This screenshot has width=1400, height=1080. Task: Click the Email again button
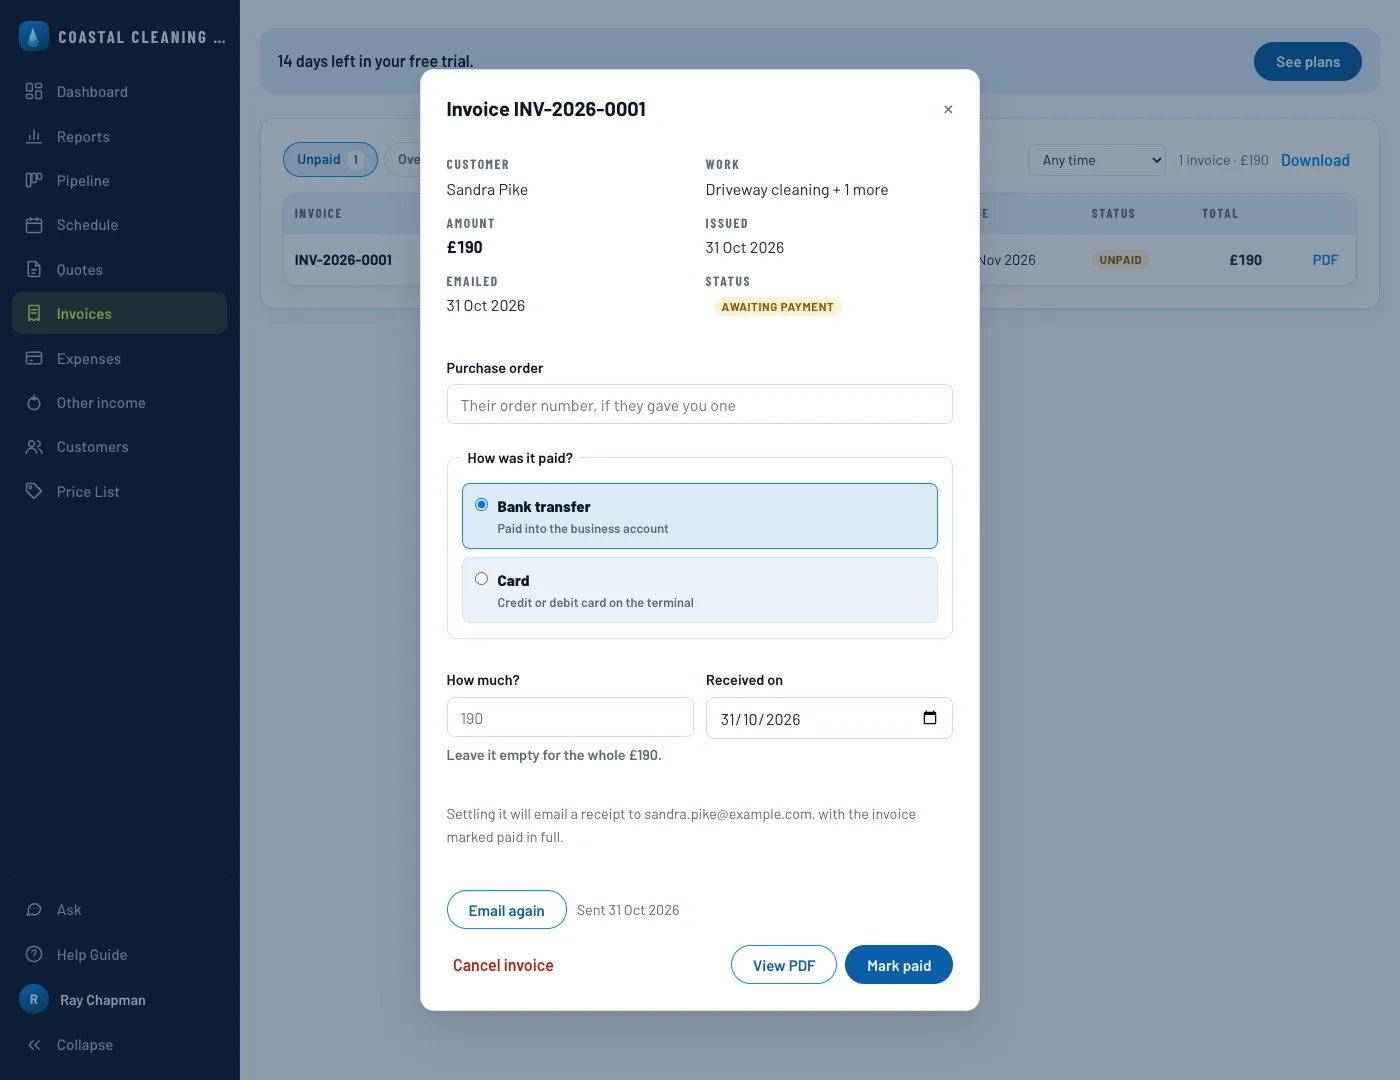(507, 910)
